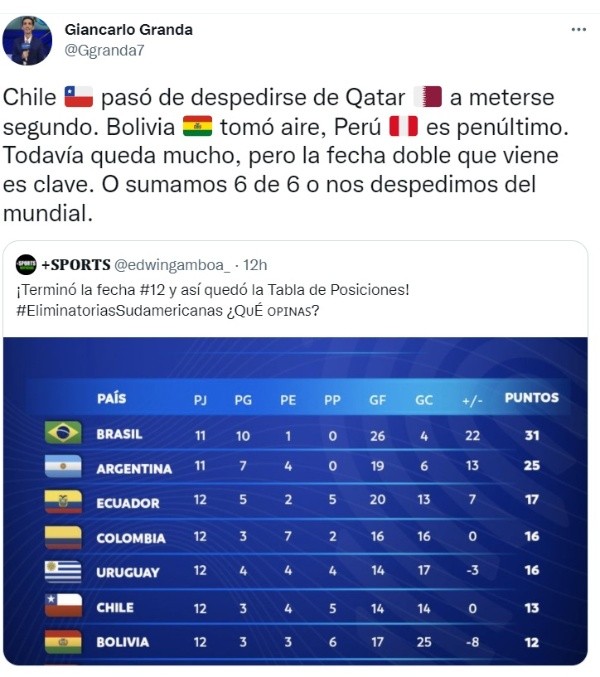Click the Brazil flag icon in table

tap(63, 433)
